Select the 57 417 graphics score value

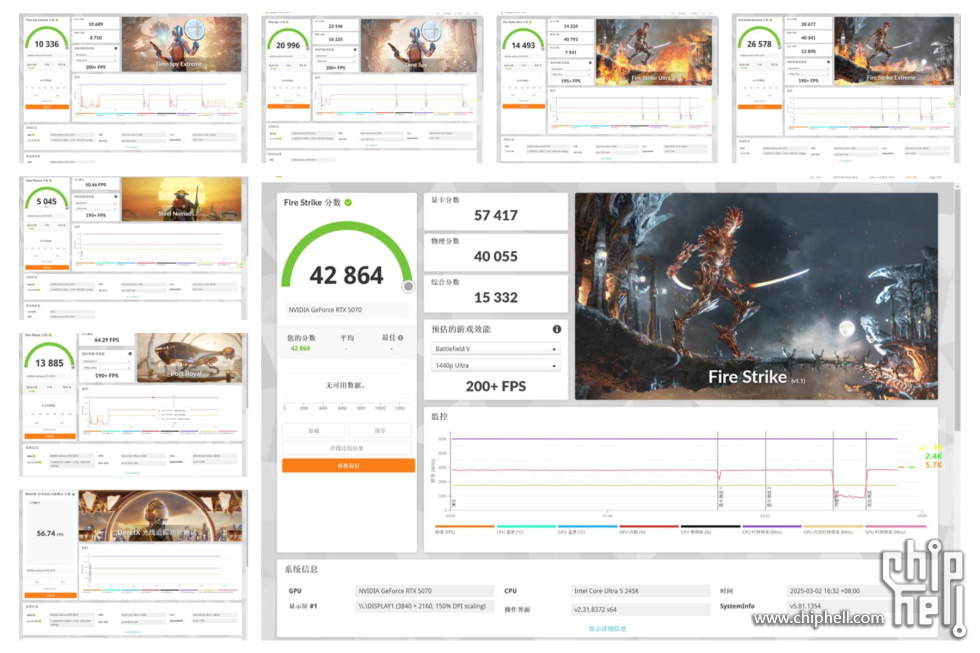(496, 216)
